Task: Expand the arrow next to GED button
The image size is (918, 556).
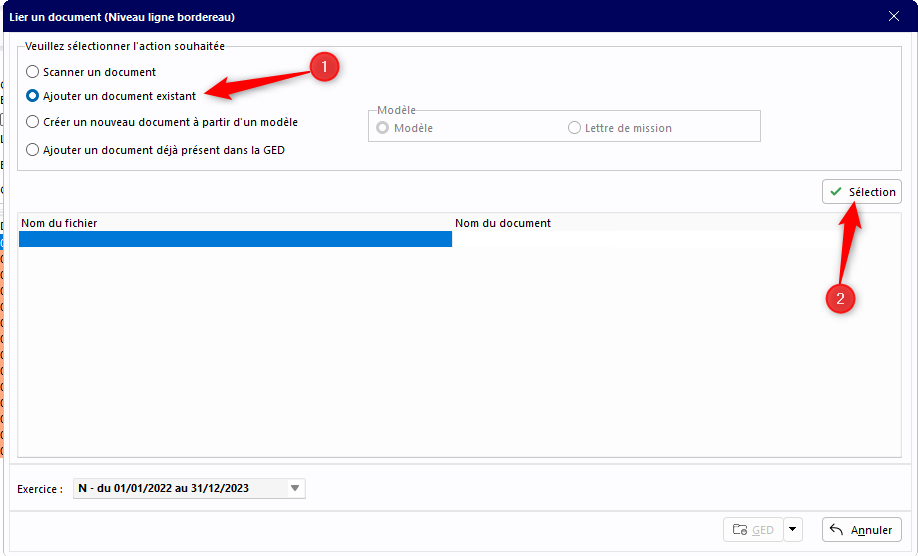Action: coord(792,530)
